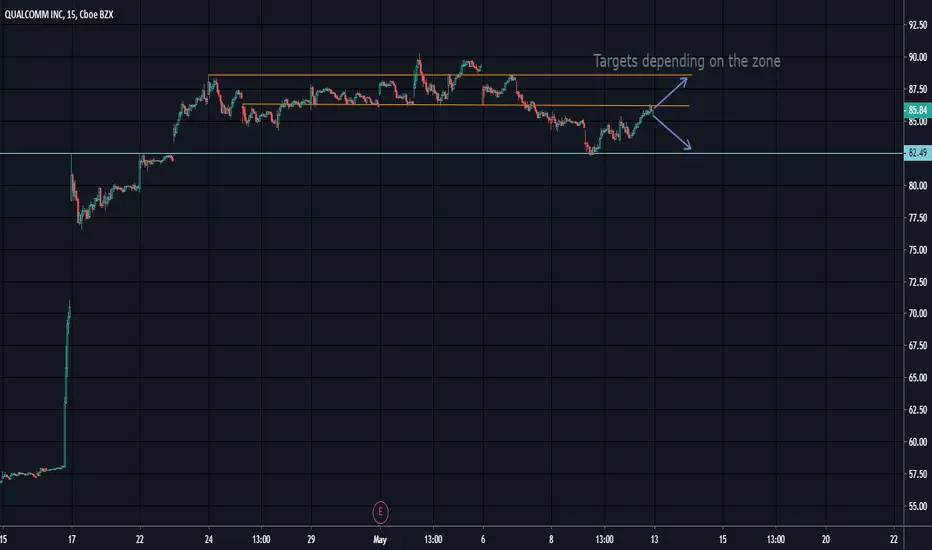Image resolution: width=932 pixels, height=550 pixels.
Task: Click the 13 date label on time axis
Action: click(654, 539)
